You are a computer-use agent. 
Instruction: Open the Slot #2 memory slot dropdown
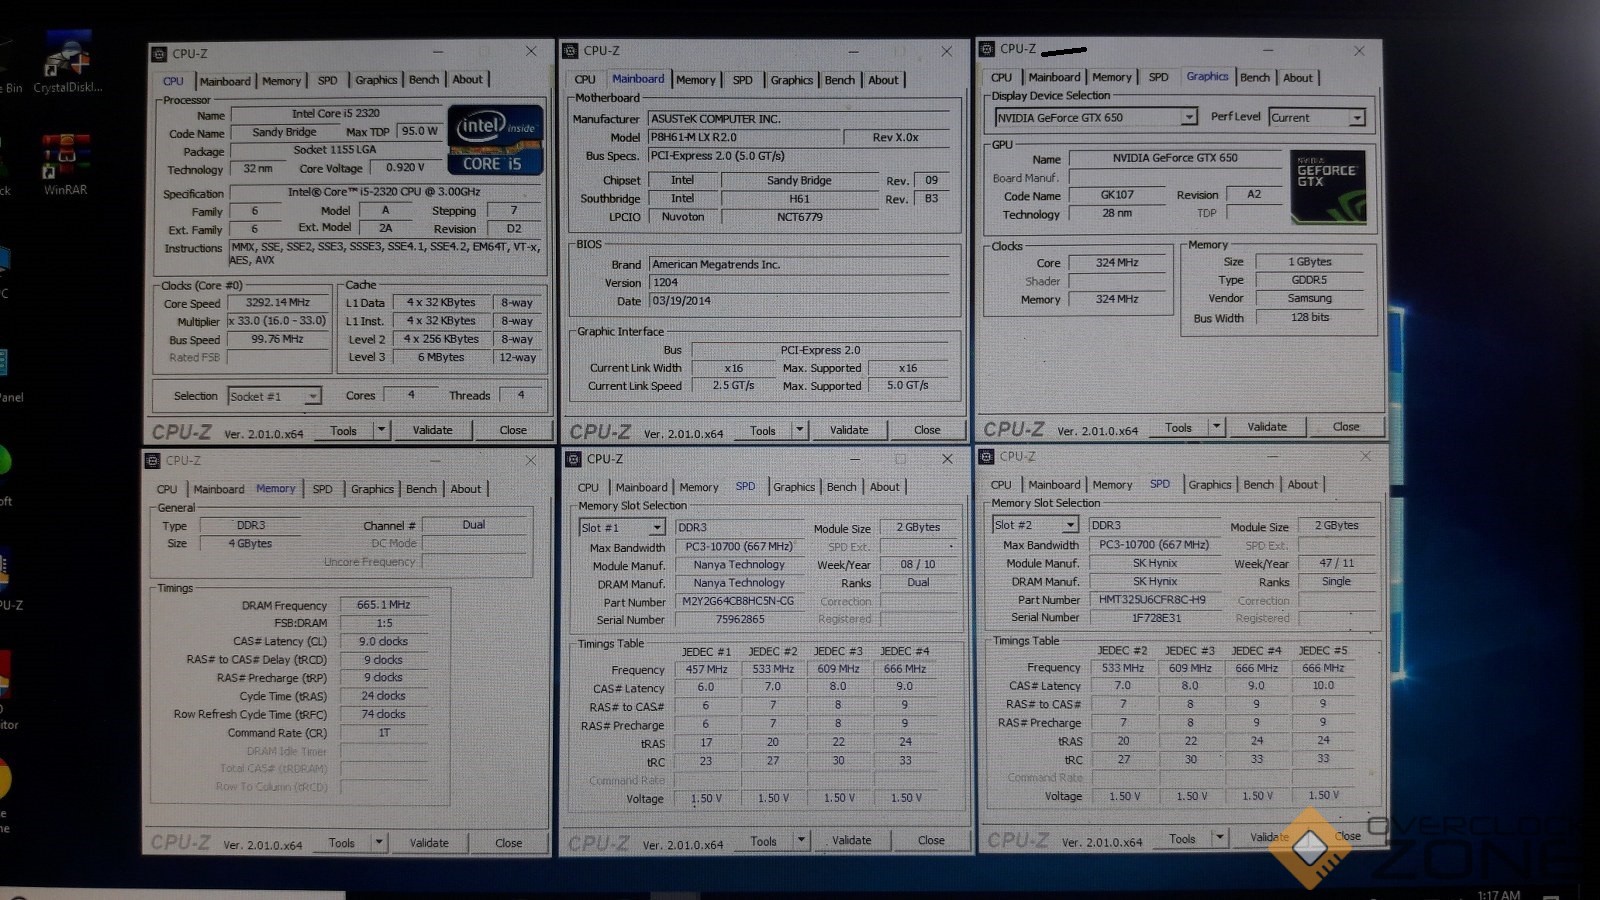point(1070,525)
